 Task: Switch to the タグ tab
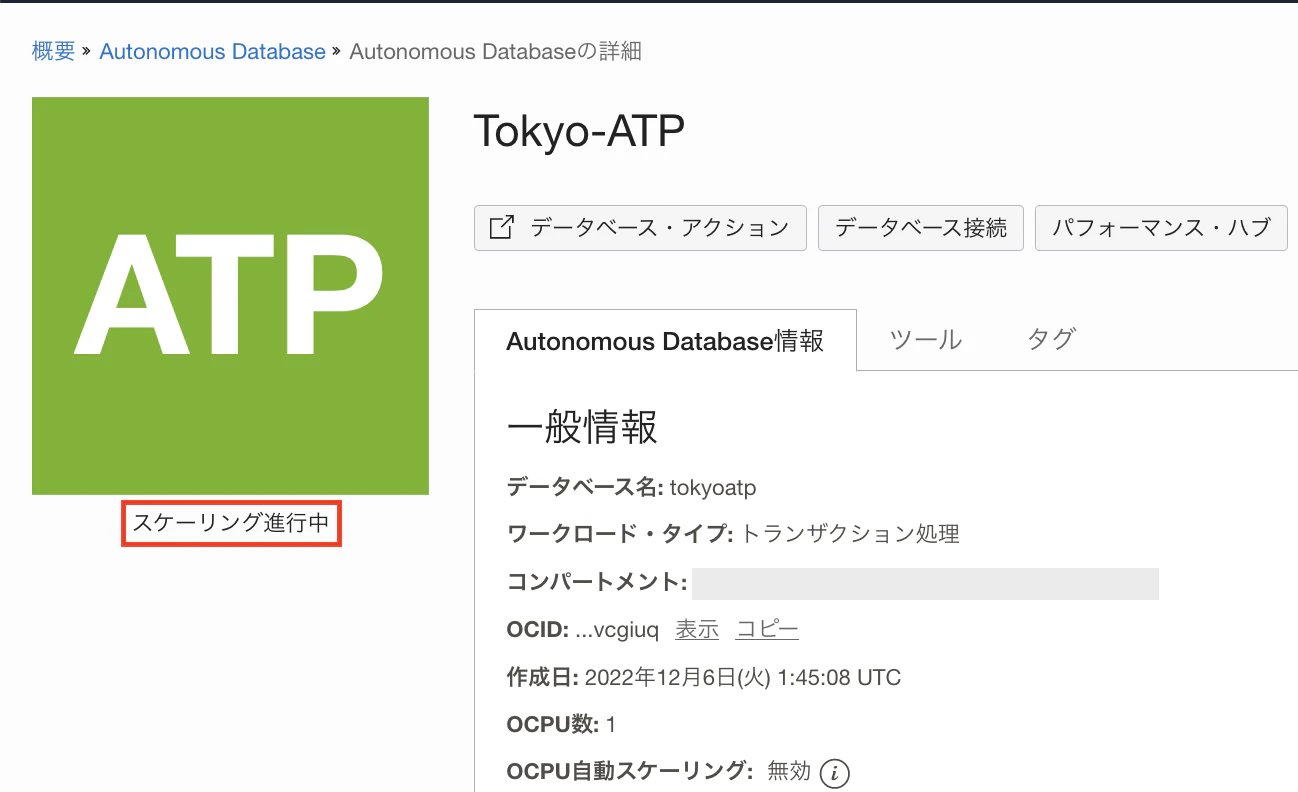(x=1051, y=340)
